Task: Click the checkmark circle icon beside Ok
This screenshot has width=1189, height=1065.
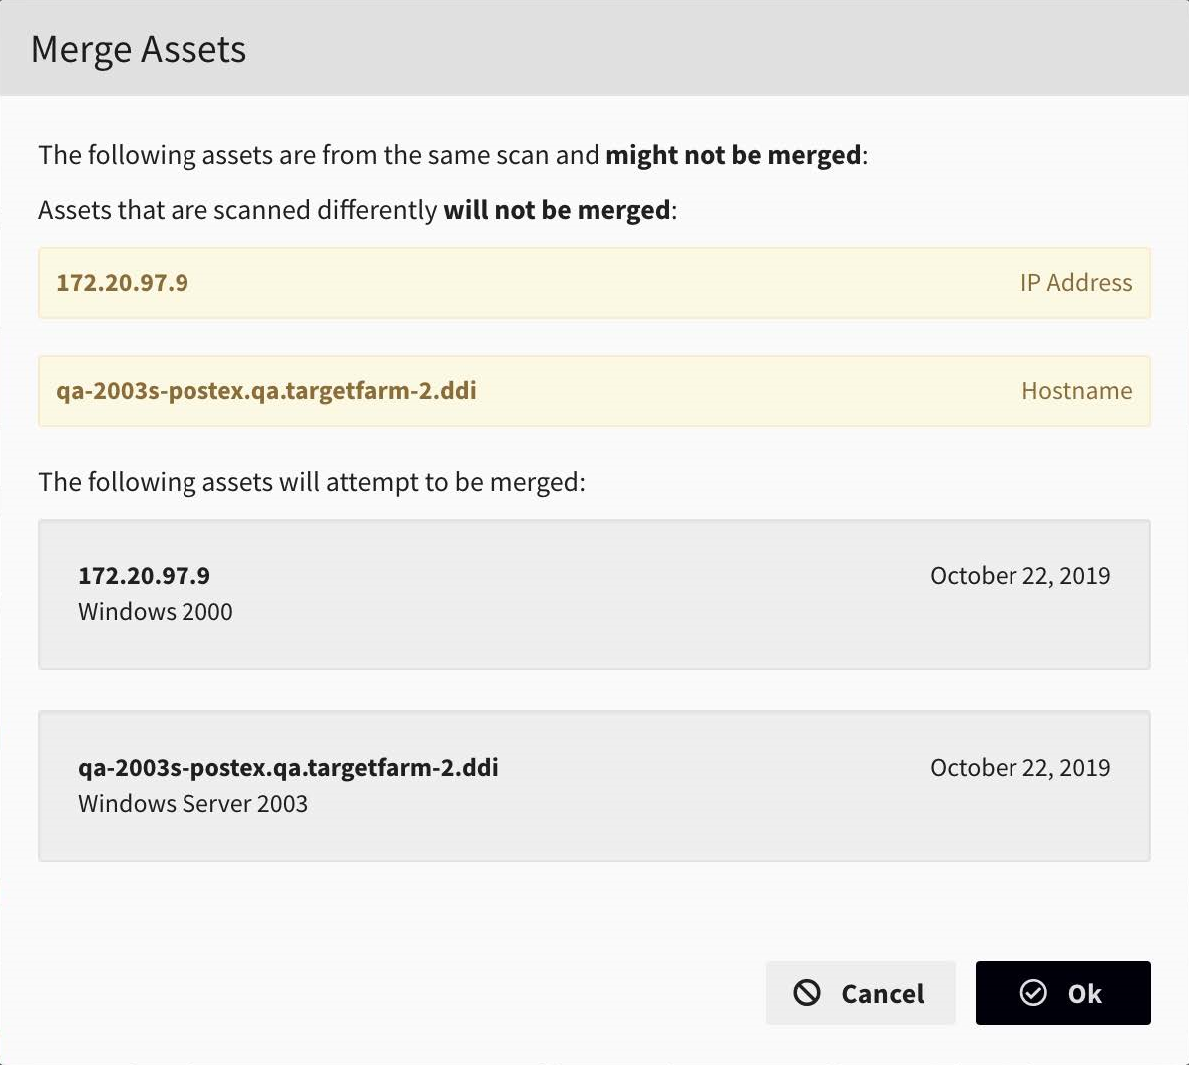Action: pyautogui.click(x=1033, y=992)
